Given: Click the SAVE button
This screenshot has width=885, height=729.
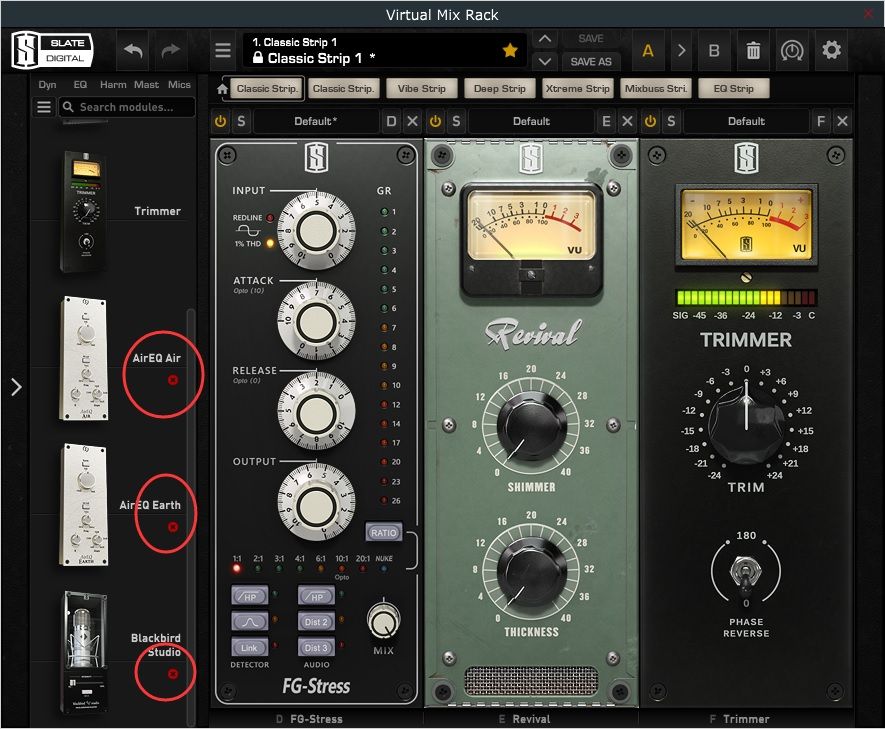Looking at the screenshot, I should (x=590, y=39).
